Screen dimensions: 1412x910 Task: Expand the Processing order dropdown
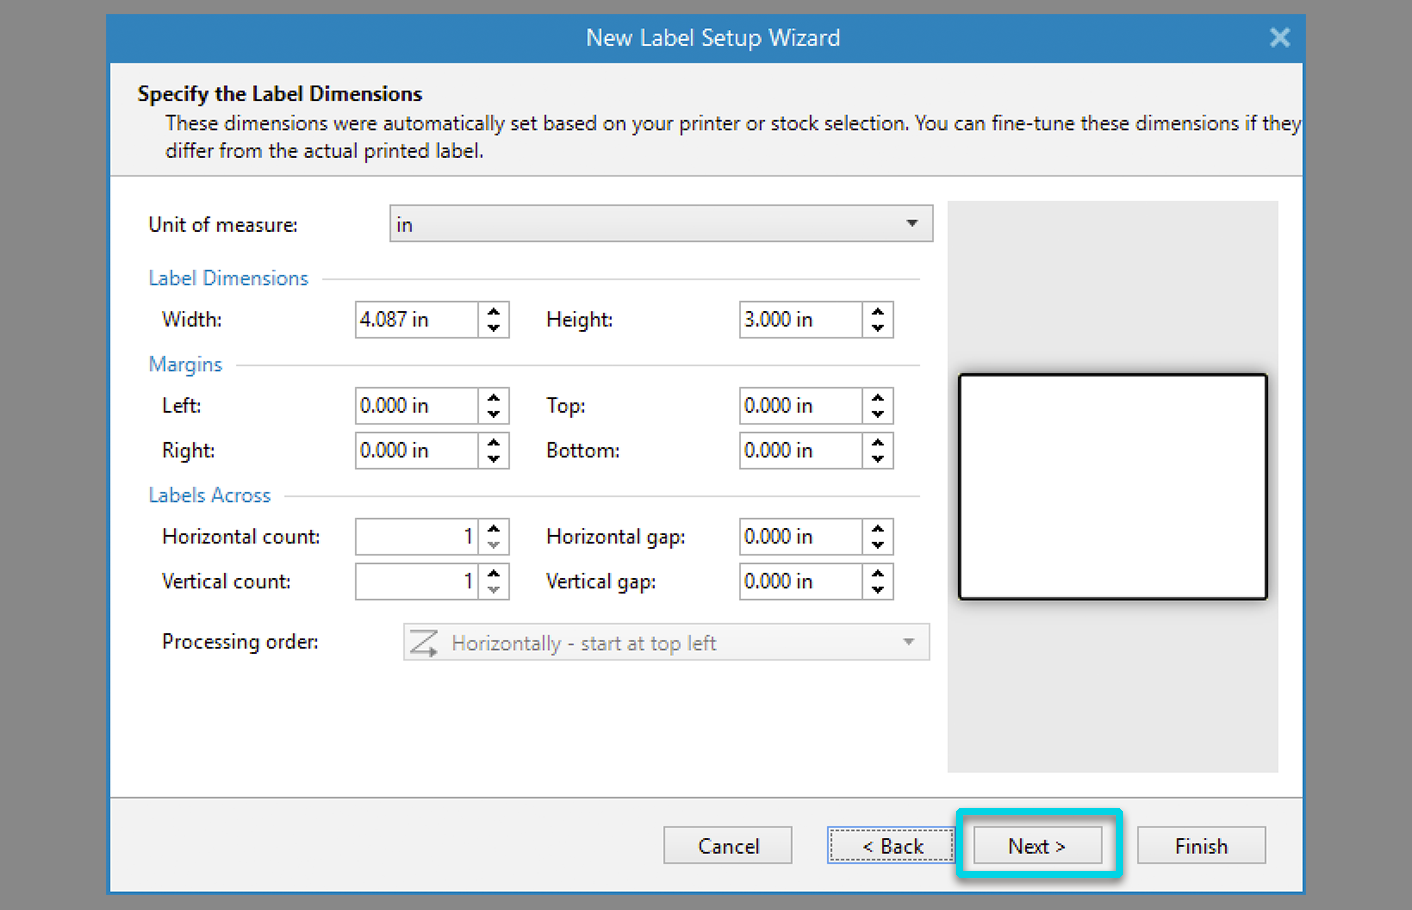click(908, 642)
